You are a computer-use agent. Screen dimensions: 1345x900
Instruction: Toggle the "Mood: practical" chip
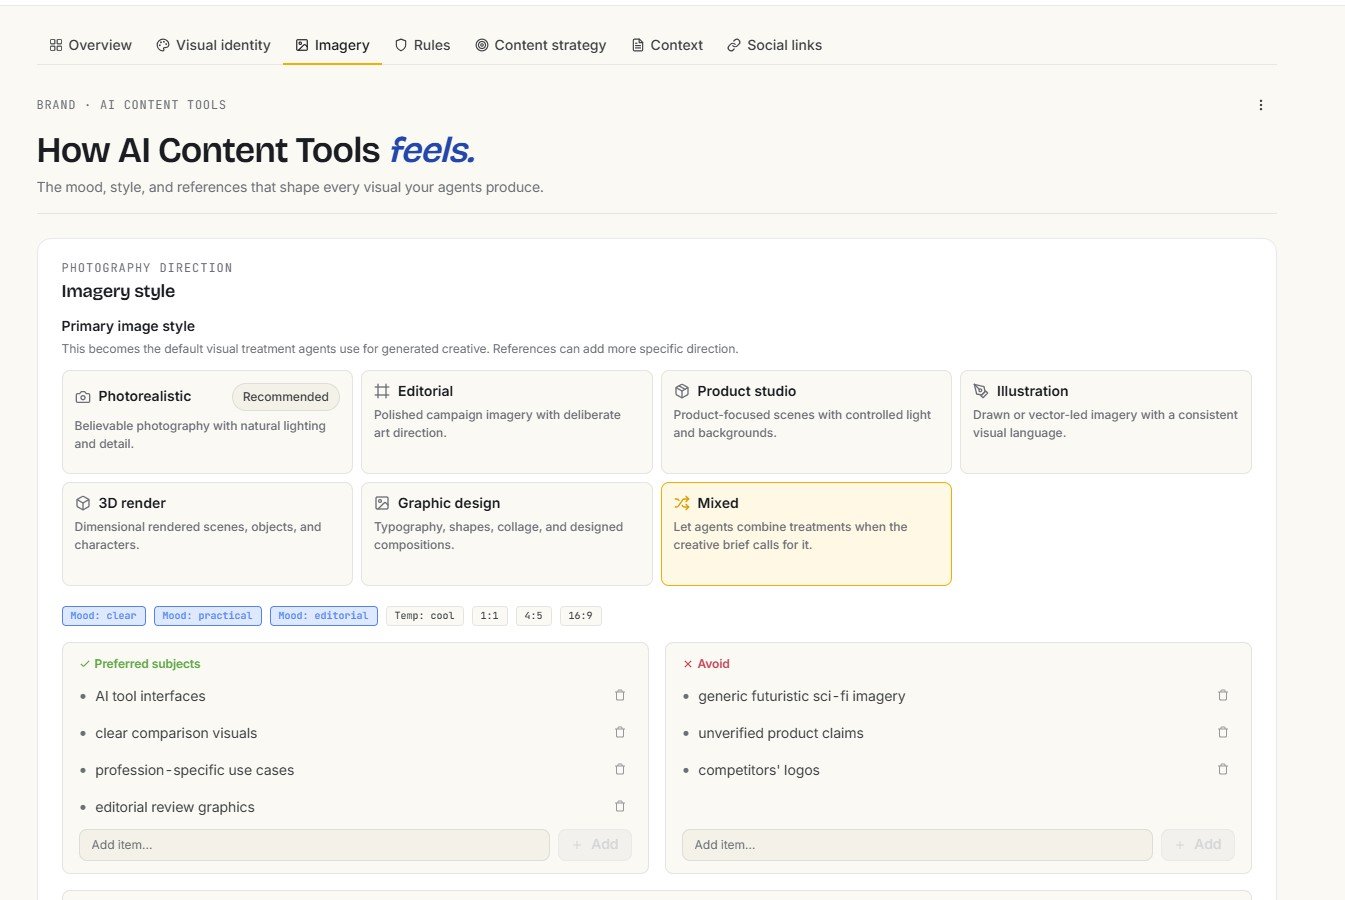208,616
